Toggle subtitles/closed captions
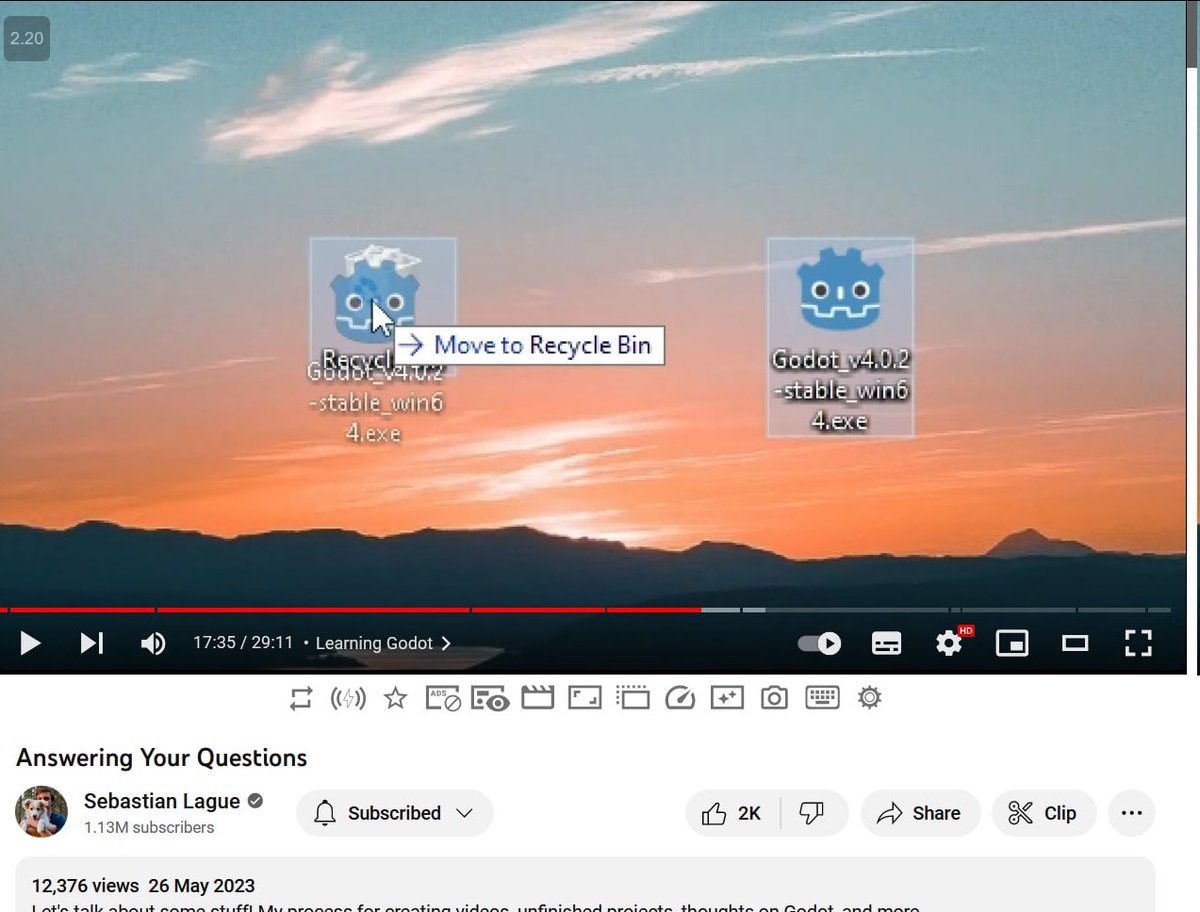The height and width of the screenshot is (912, 1200). (x=886, y=643)
